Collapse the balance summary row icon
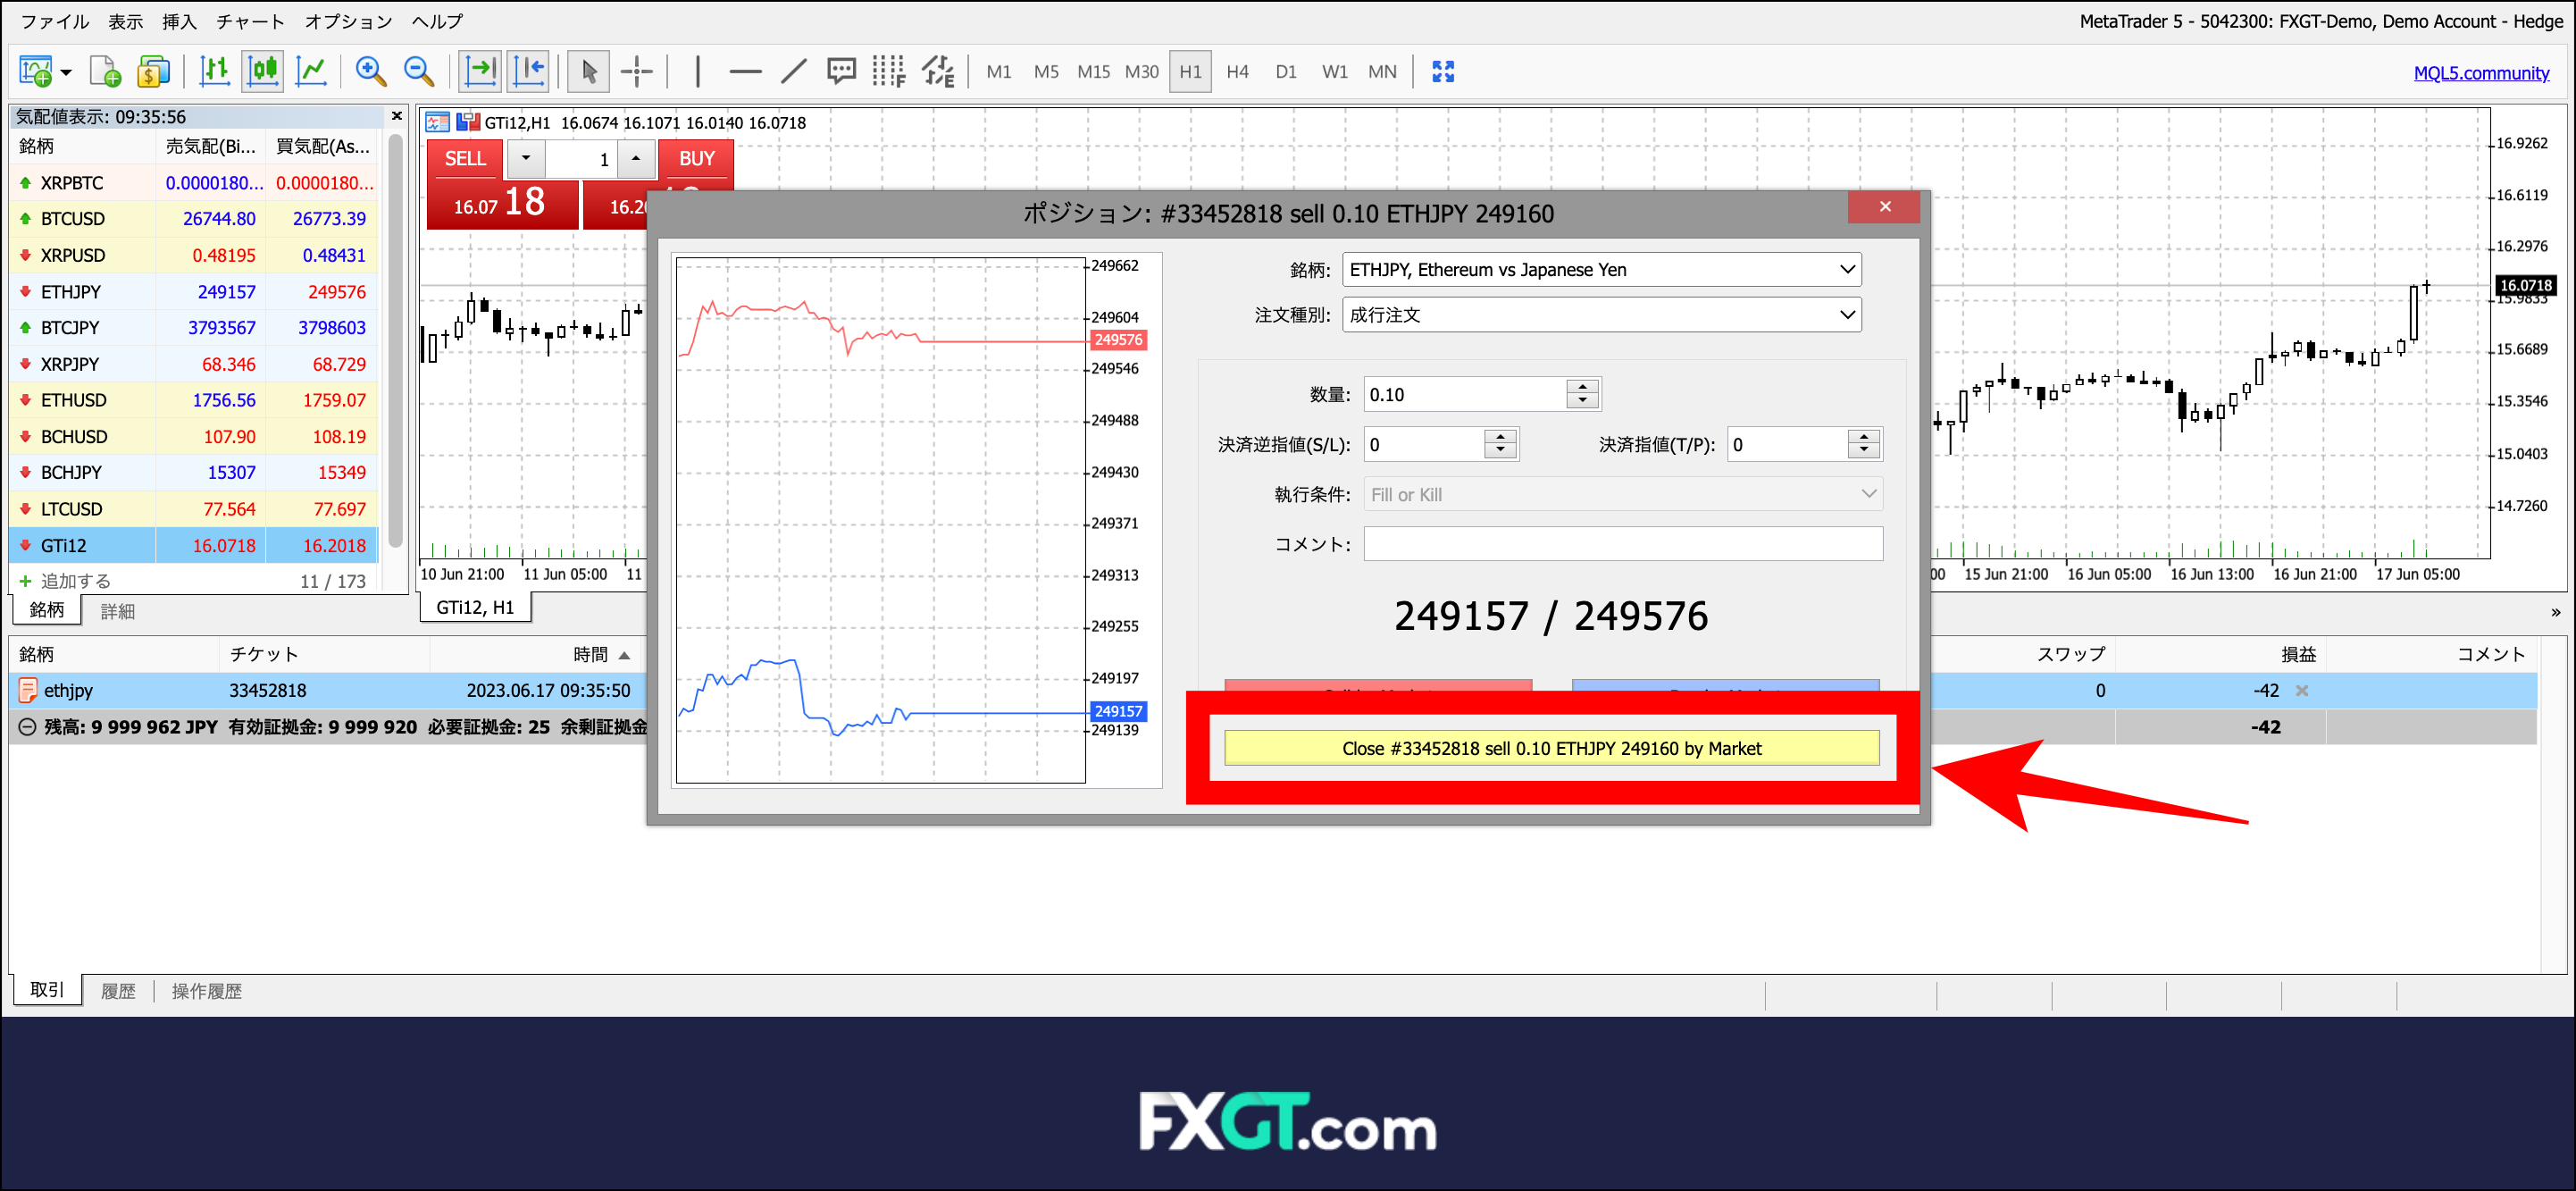 point(27,728)
